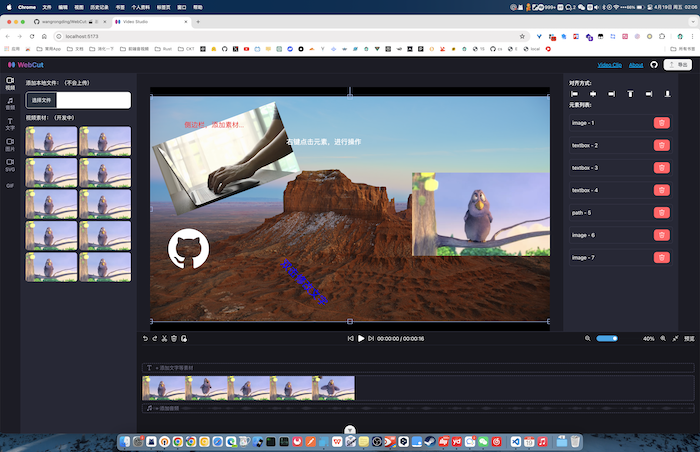The height and width of the screenshot is (452, 700).
Task: Delete the image - 1 element
Action: pyautogui.click(x=662, y=123)
